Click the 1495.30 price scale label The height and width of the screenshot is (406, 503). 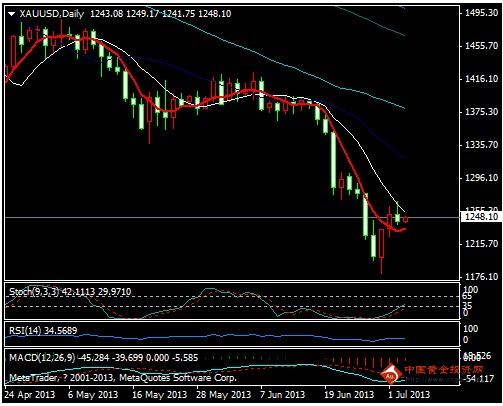coord(482,13)
